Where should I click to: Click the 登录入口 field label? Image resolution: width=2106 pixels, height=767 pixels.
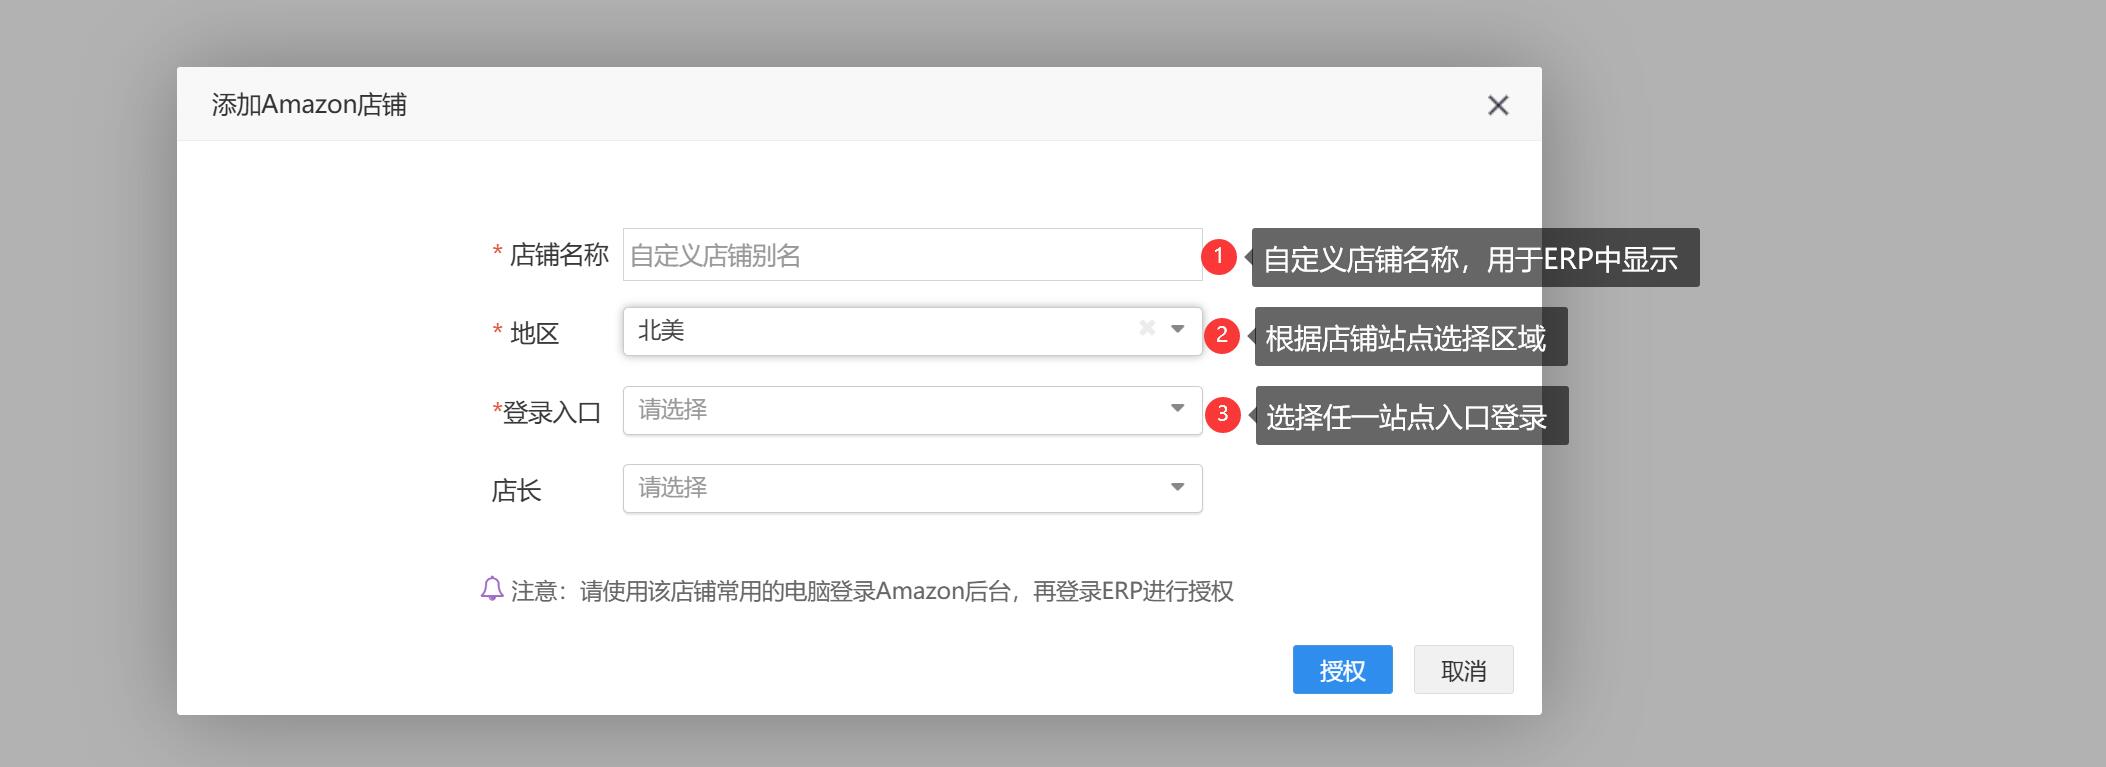pyautogui.click(x=551, y=412)
